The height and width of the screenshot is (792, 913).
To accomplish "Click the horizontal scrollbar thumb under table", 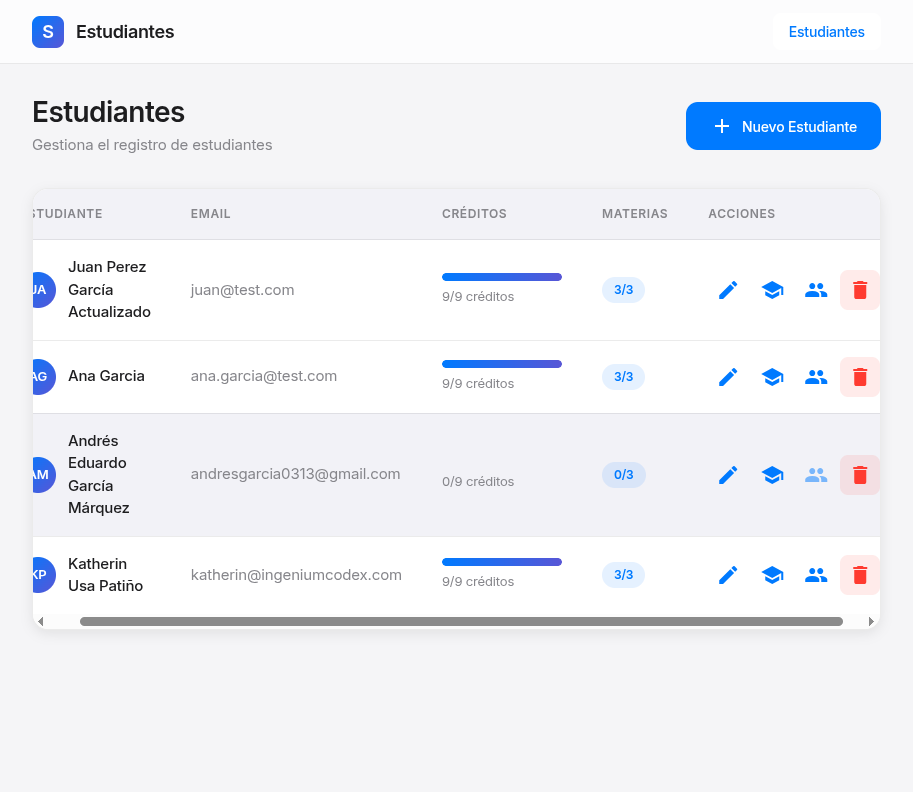I will (461, 621).
